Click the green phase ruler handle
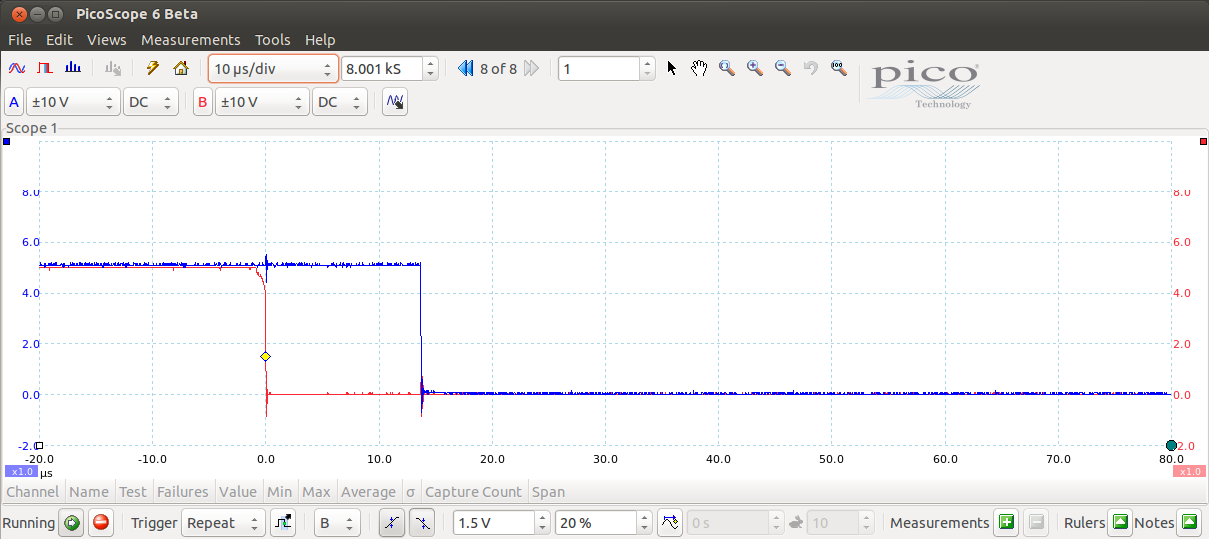The image size is (1209, 539). point(1171,445)
